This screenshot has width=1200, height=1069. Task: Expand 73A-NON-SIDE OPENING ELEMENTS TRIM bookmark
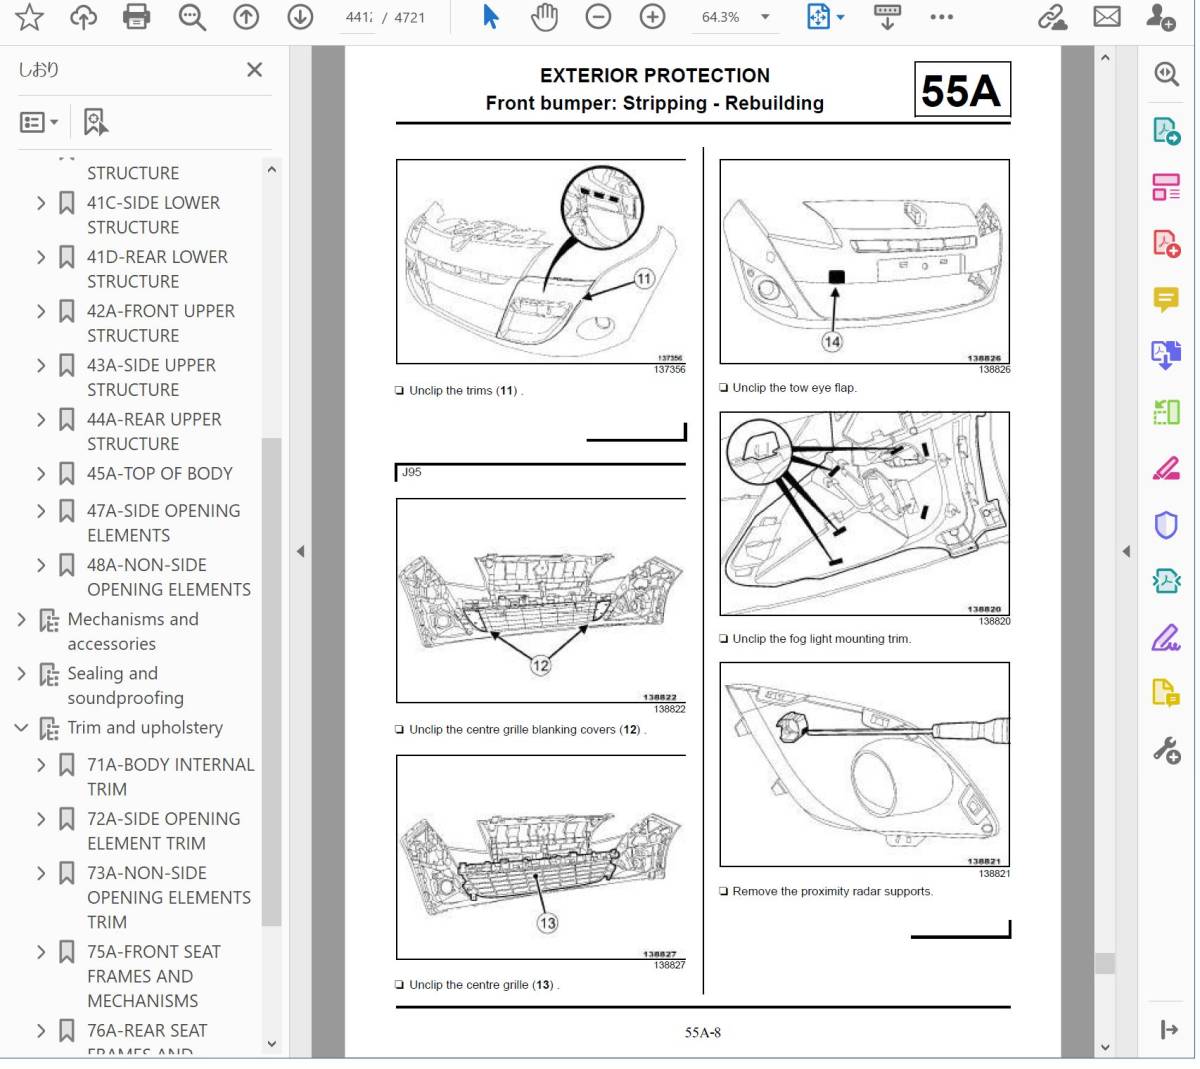tap(41, 873)
